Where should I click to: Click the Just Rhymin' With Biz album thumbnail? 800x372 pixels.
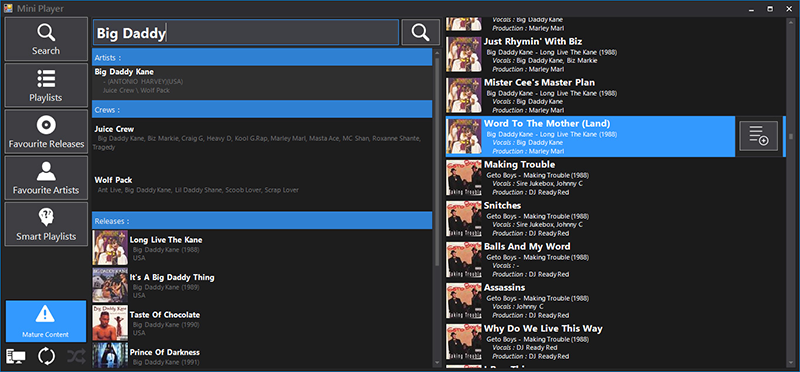(x=464, y=54)
